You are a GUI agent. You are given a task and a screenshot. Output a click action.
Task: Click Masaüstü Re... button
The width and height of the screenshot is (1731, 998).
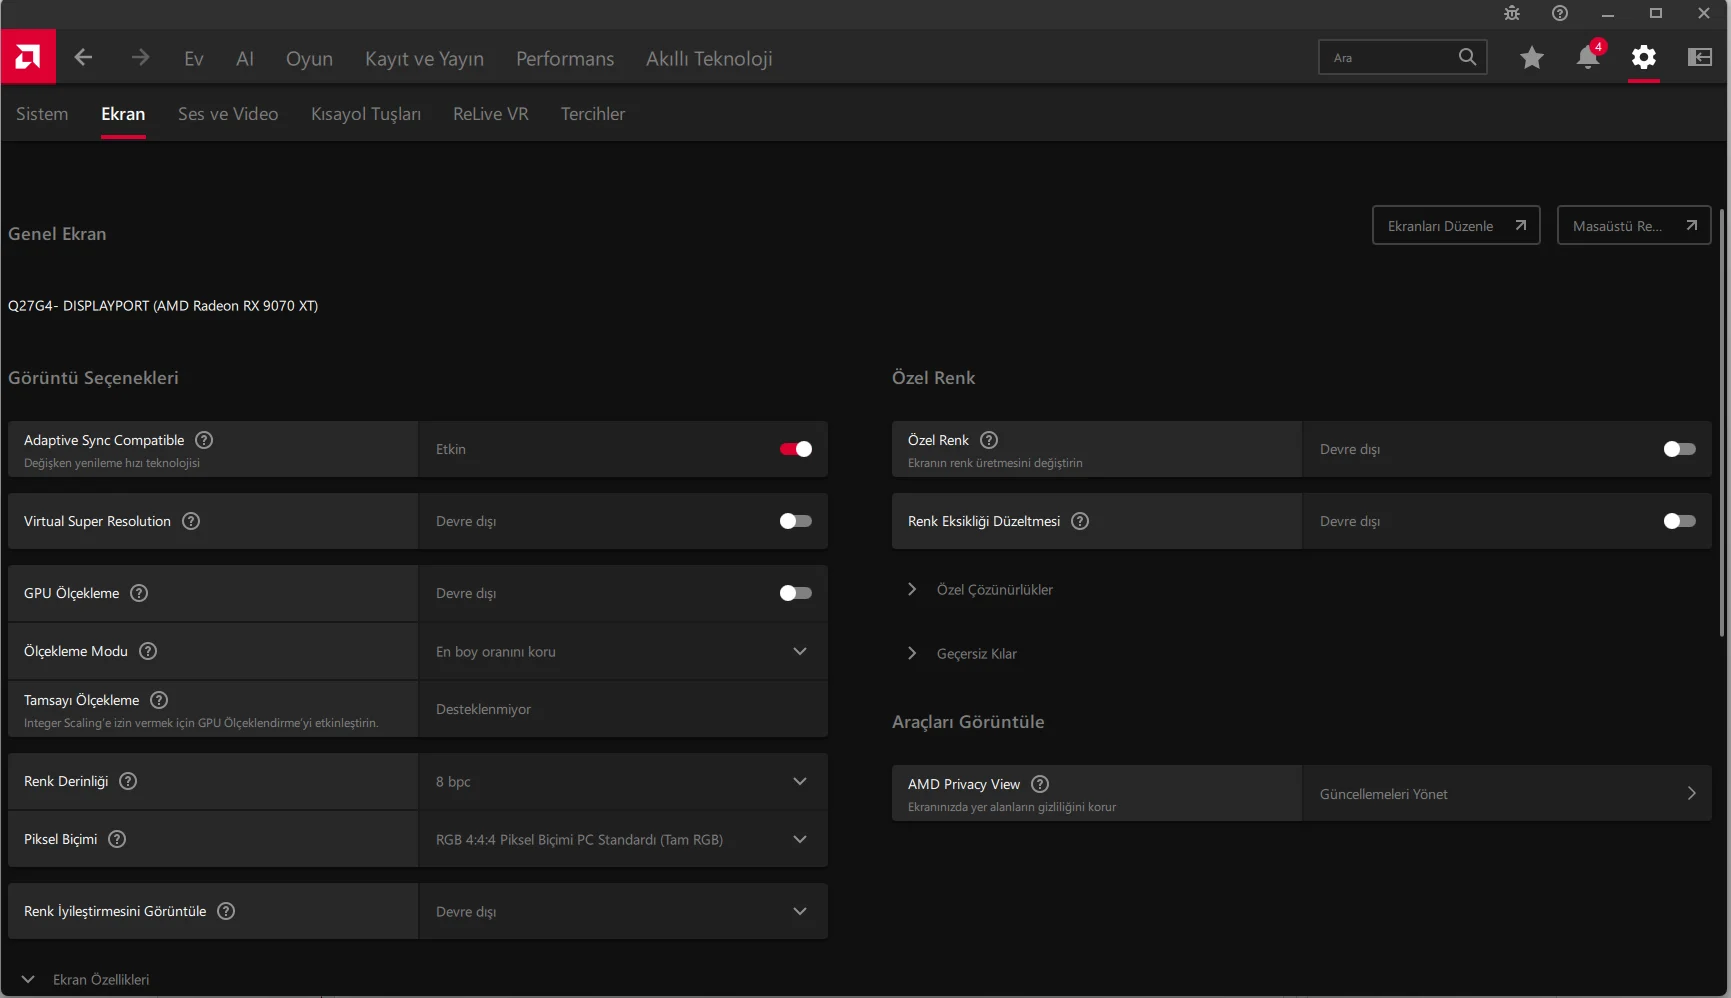(1634, 226)
